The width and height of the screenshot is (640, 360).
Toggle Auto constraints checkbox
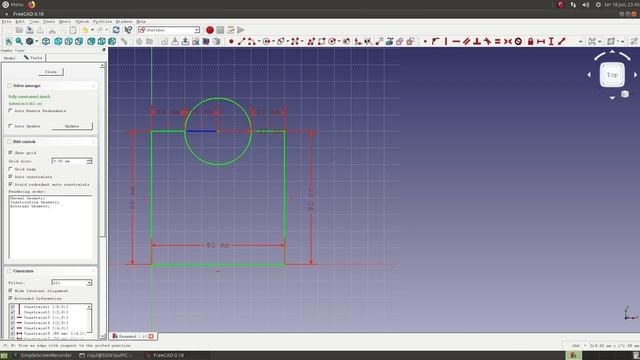point(11,176)
